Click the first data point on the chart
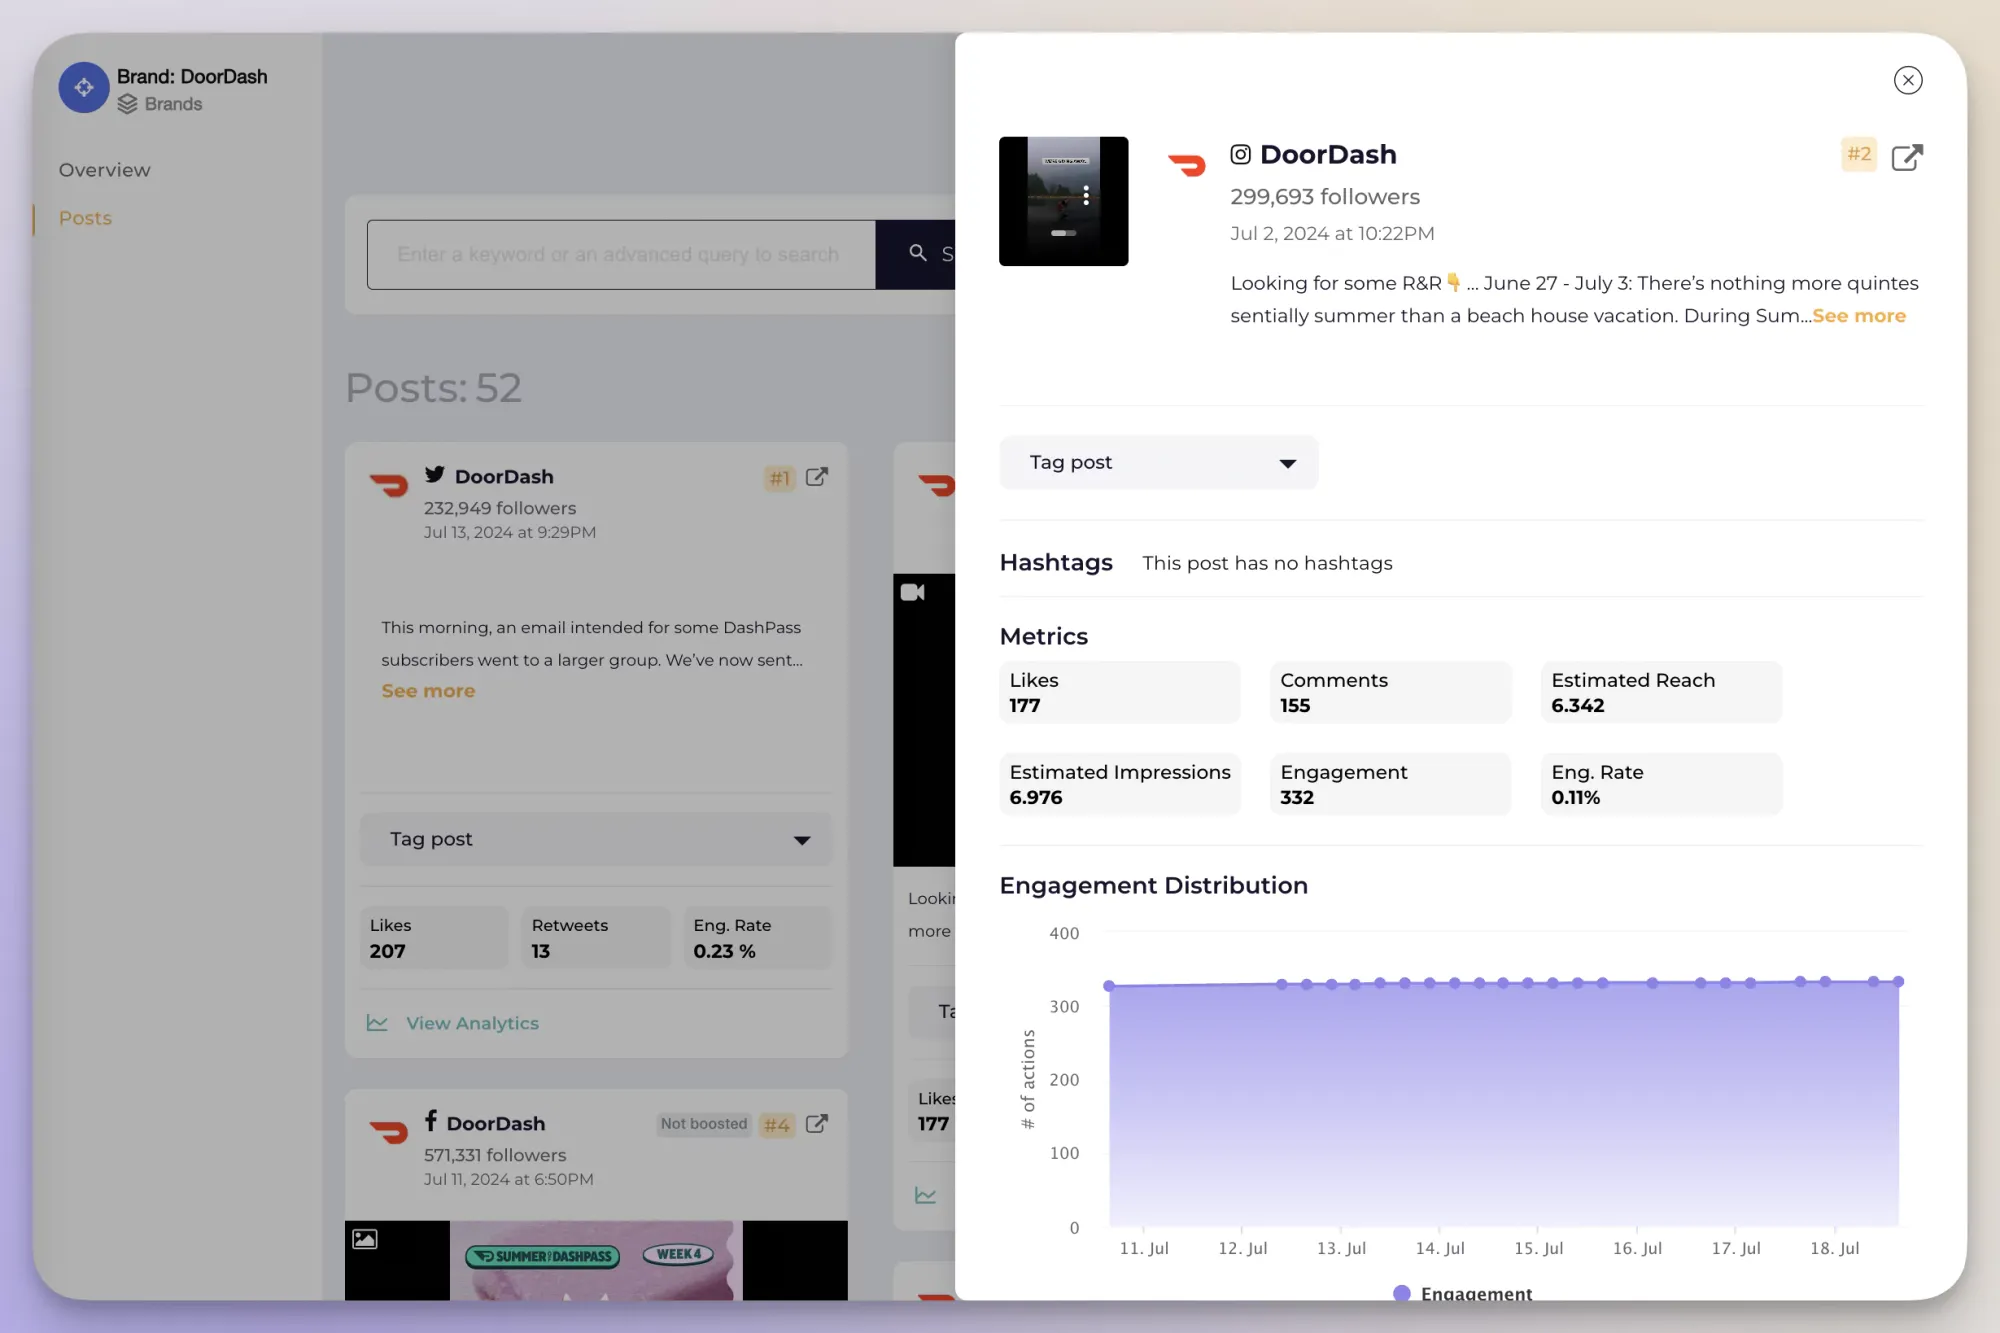The width and height of the screenshot is (2000, 1333). (x=1109, y=986)
